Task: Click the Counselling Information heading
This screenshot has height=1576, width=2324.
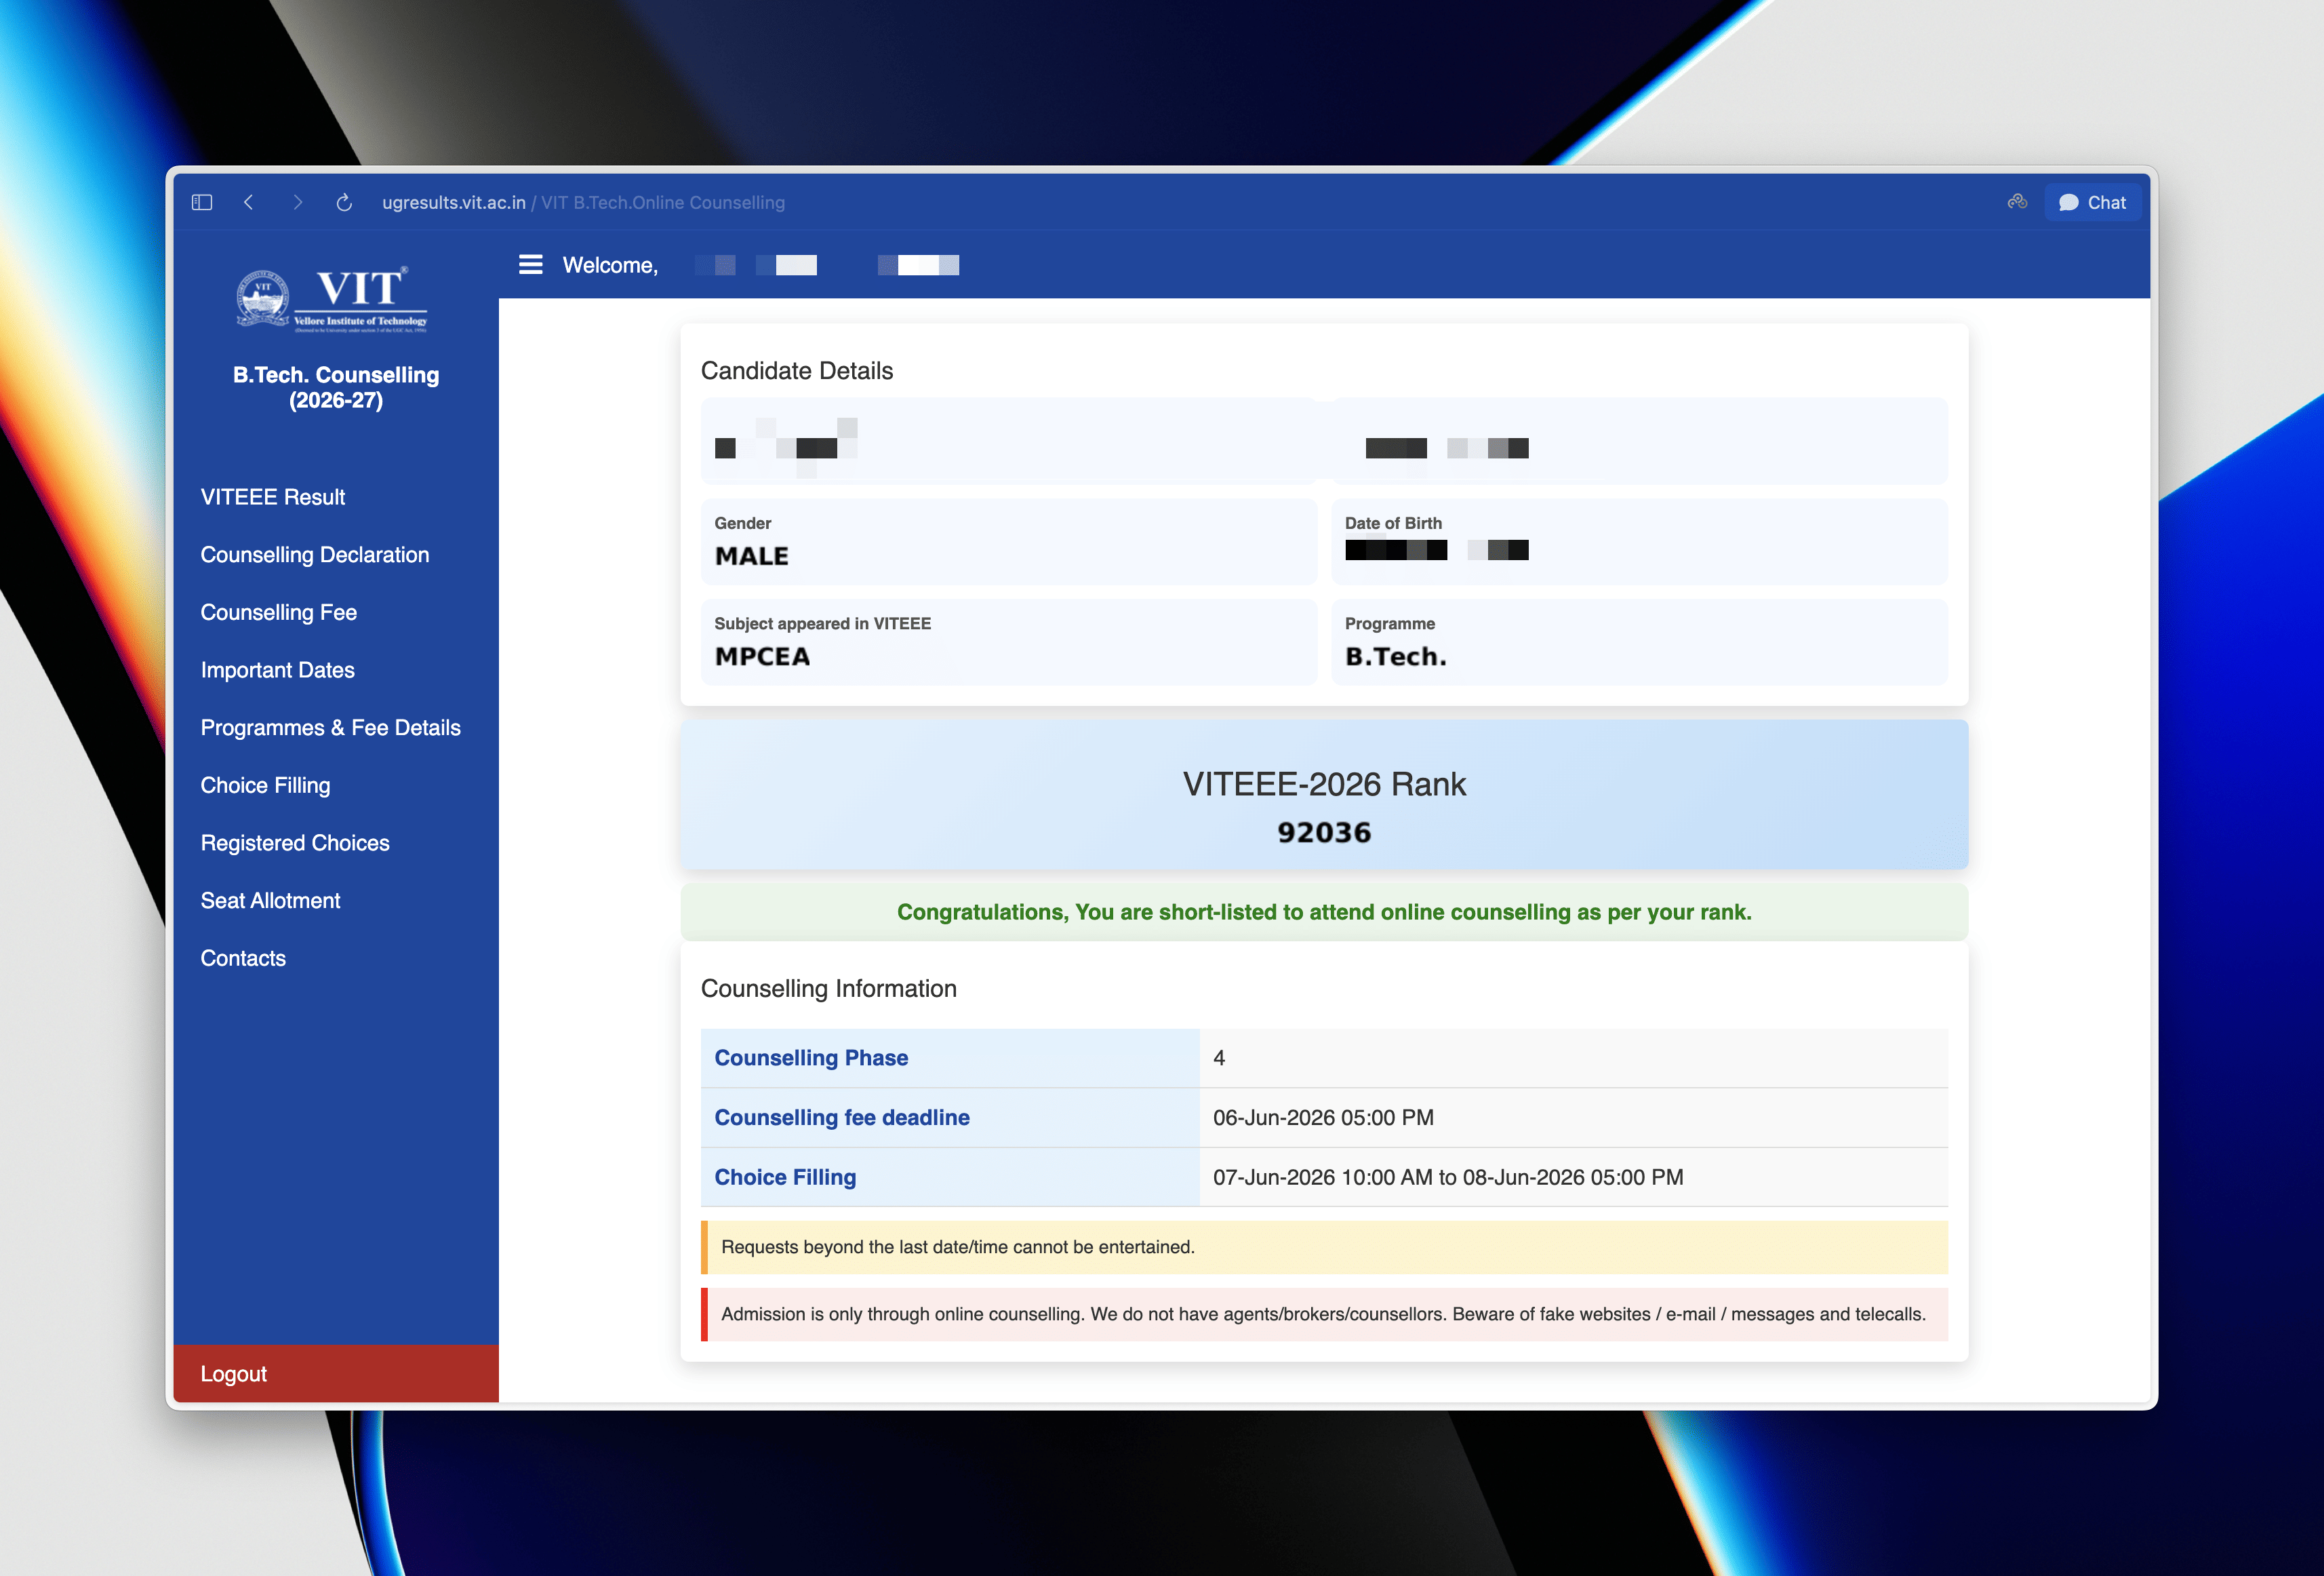Action: (x=829, y=989)
